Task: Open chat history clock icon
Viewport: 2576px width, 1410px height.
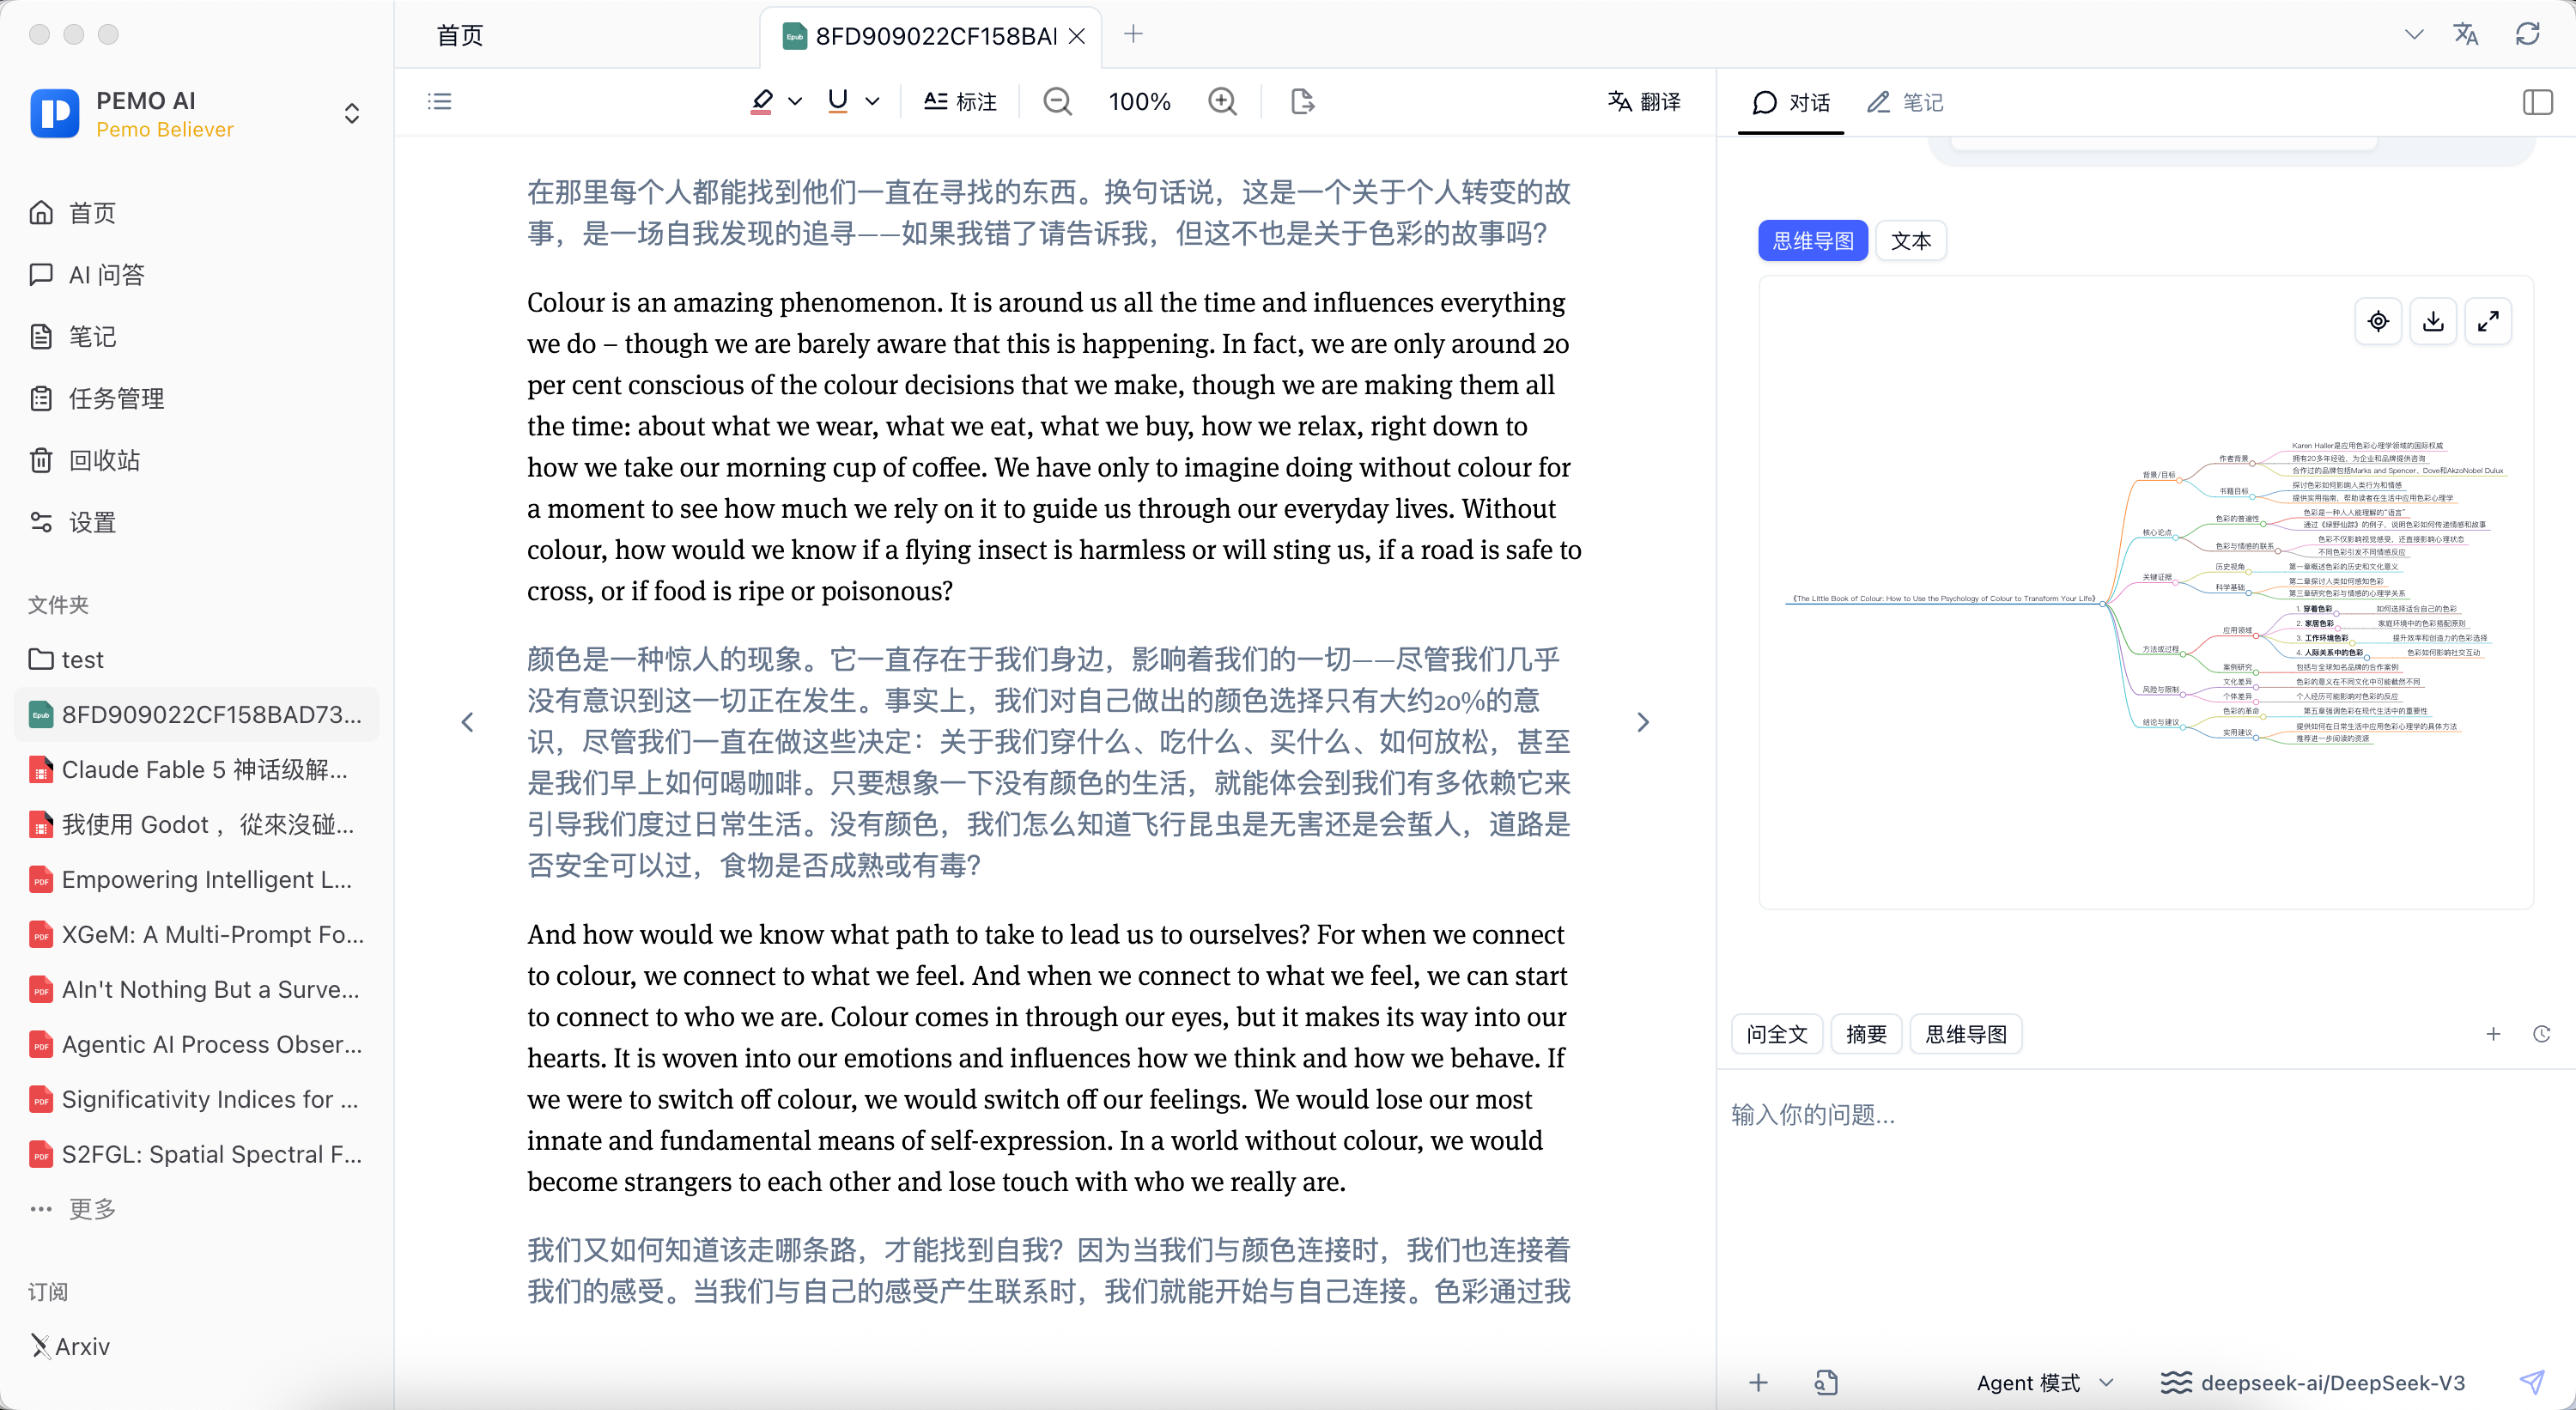Action: click(x=2542, y=1033)
